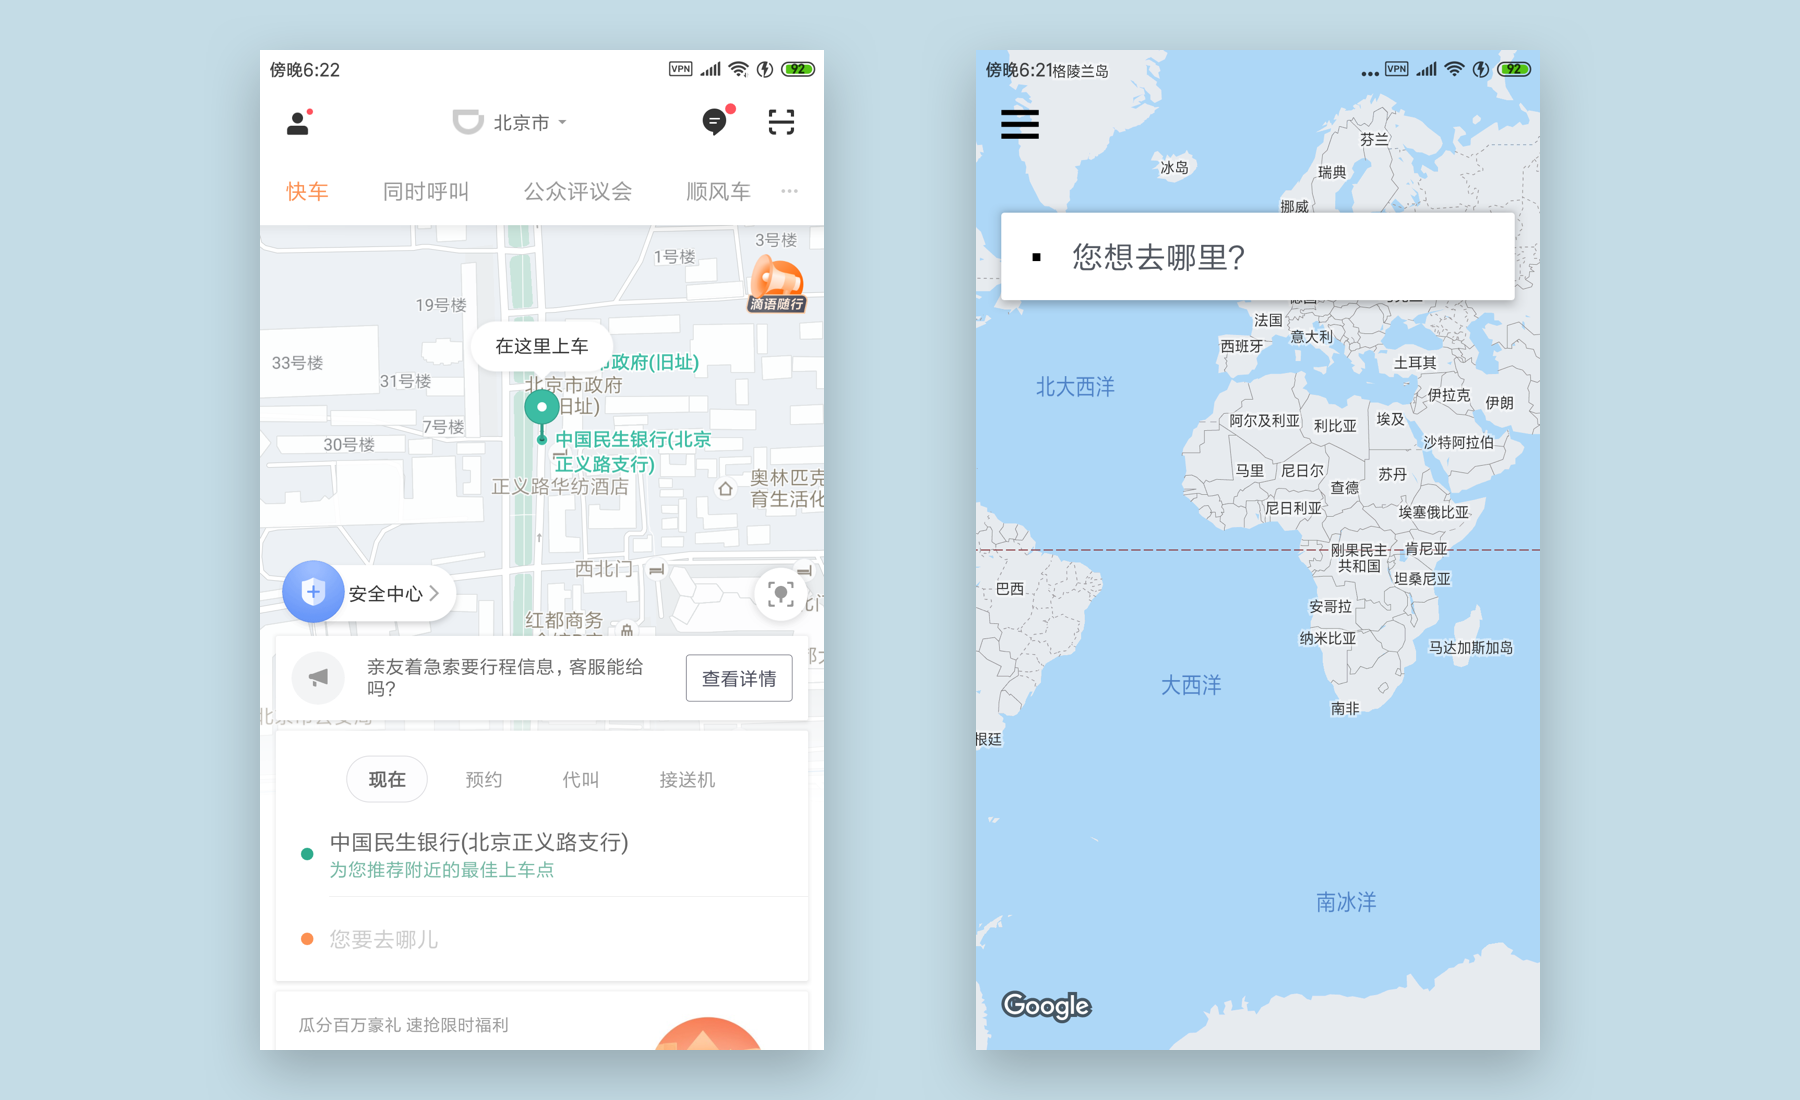Tap the orange destination dot
This screenshot has width=1800, height=1100.
tap(307, 939)
